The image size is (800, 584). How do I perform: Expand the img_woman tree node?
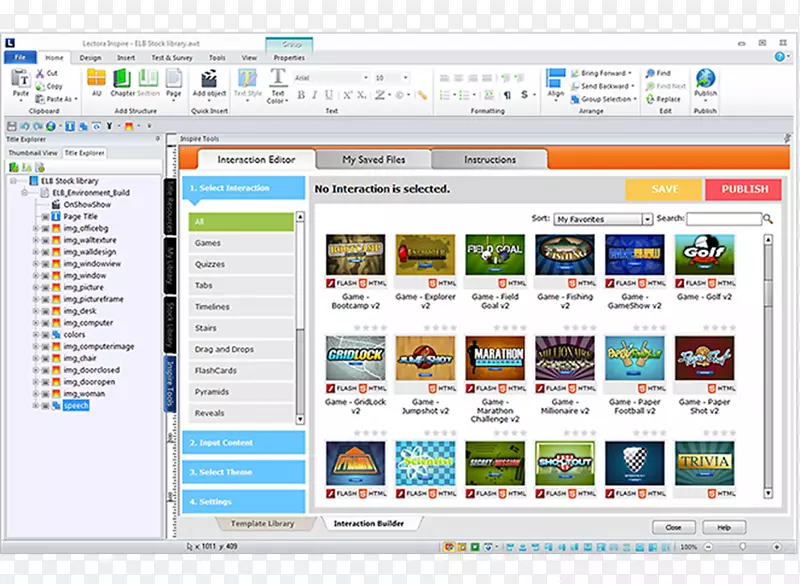35,394
